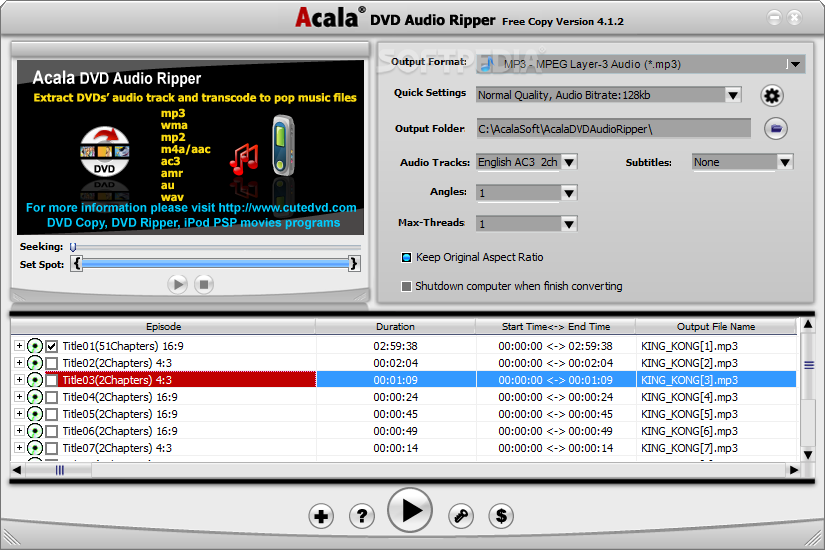The image size is (825, 550).
Task: Click the Duration column header
Action: point(395,326)
